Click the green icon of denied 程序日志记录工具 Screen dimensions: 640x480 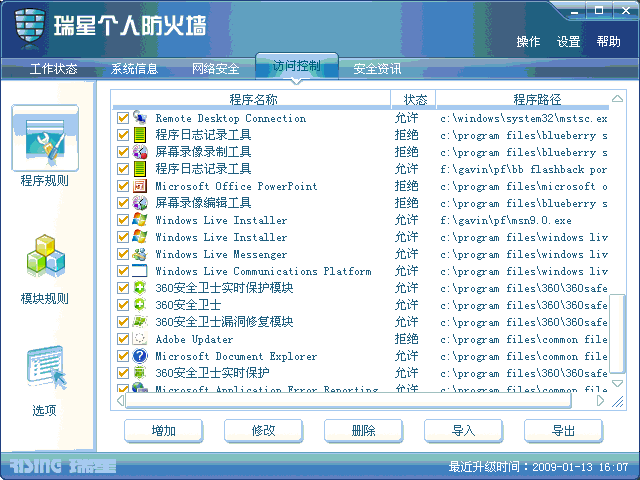click(140, 135)
